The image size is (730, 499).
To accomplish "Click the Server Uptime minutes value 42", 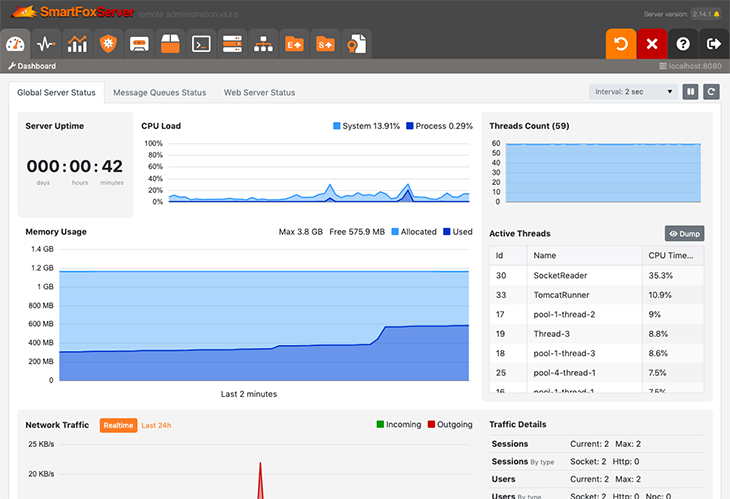I will point(112,166).
